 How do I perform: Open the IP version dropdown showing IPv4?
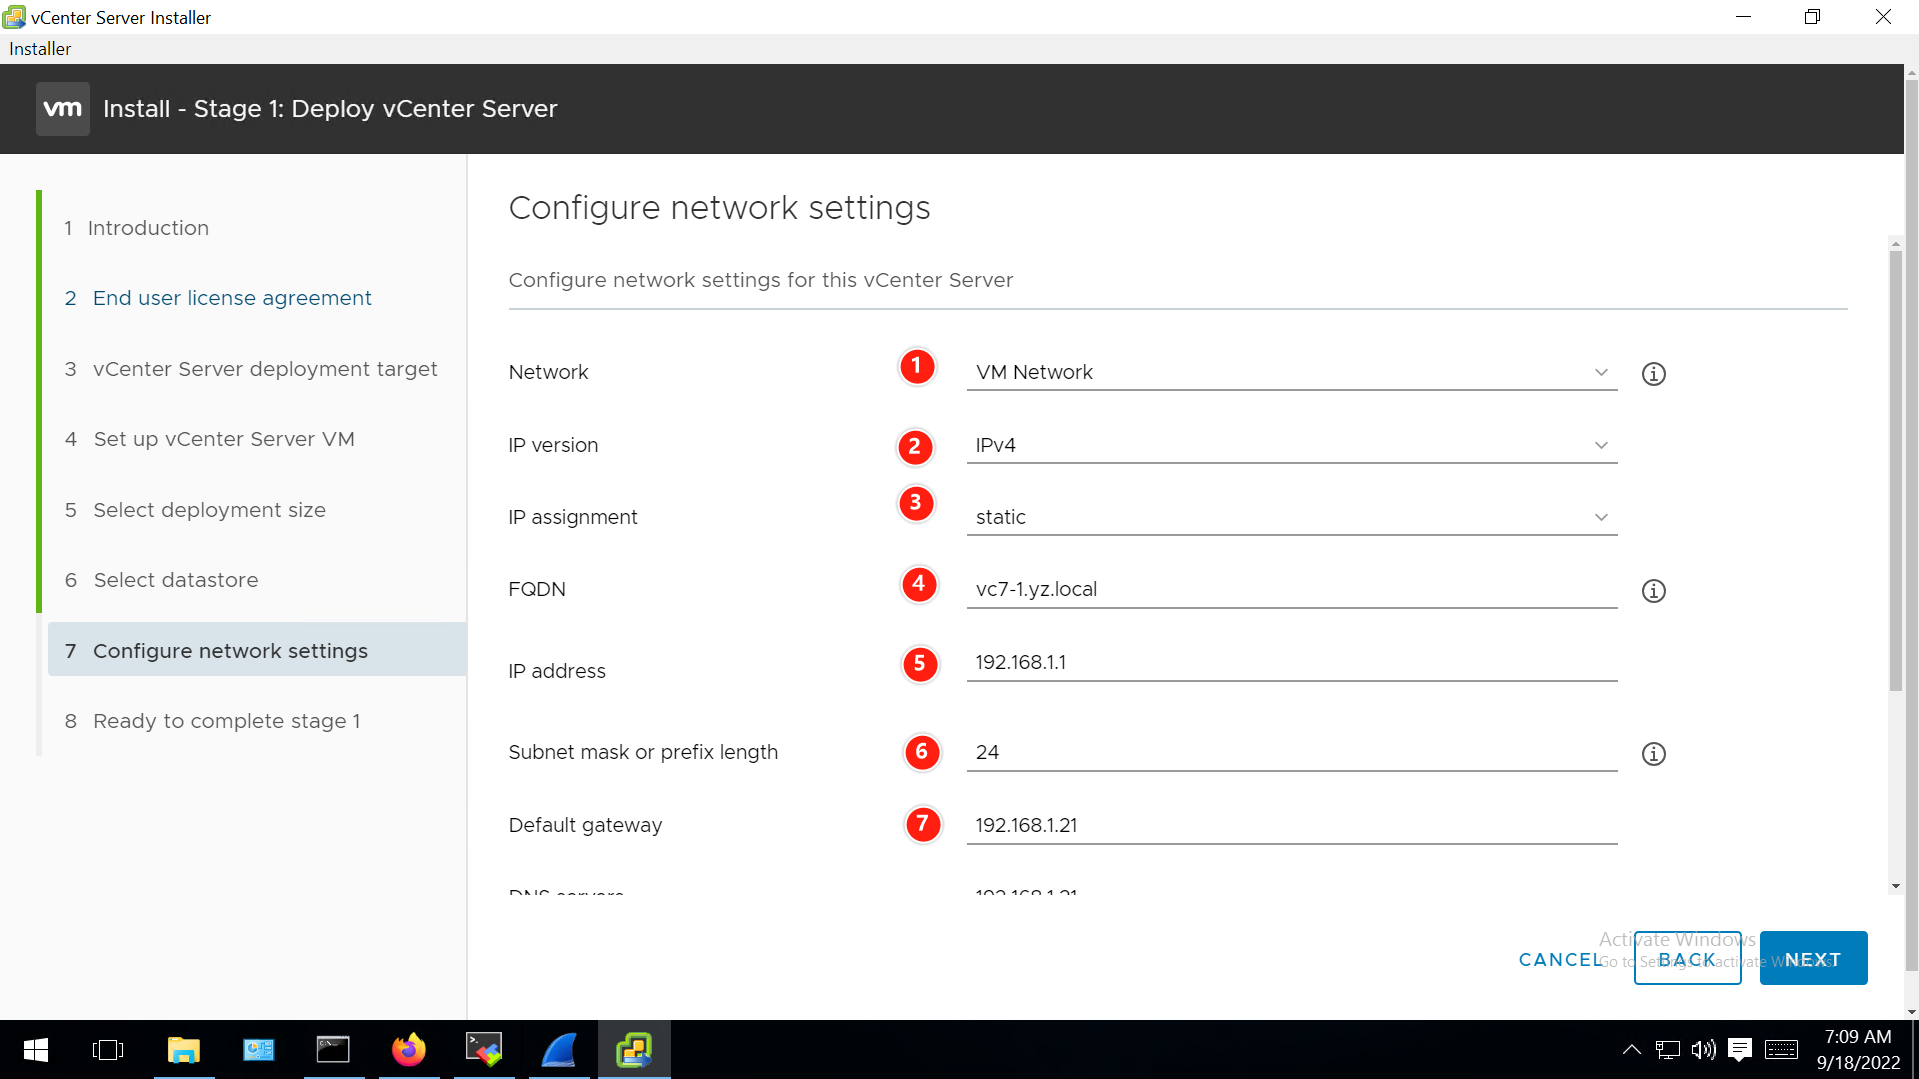pyautogui.click(x=1292, y=445)
